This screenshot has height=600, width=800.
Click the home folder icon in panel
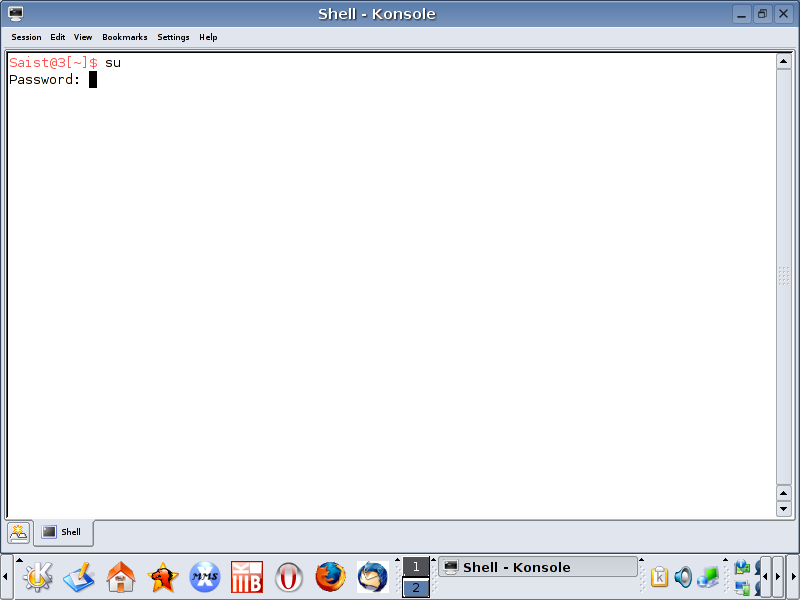121,577
